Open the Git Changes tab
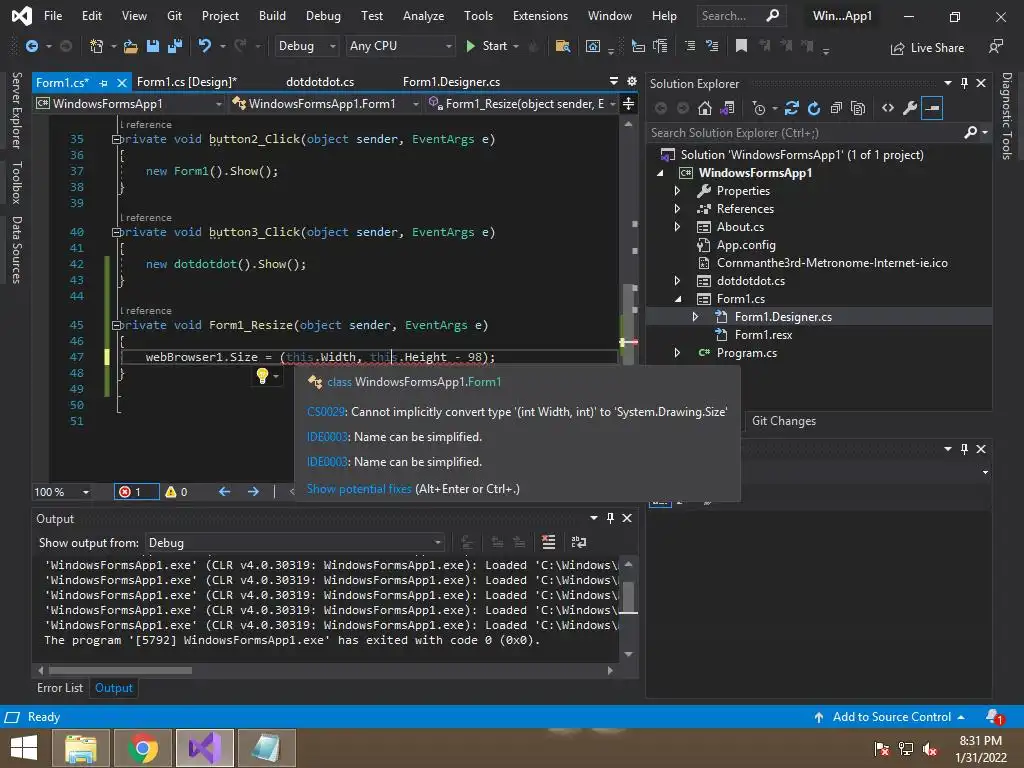Image resolution: width=1024 pixels, height=768 pixels. tap(784, 421)
